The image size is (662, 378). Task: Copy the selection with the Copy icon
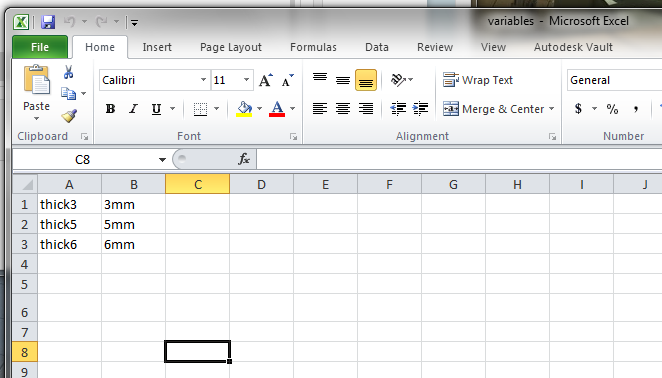68,93
